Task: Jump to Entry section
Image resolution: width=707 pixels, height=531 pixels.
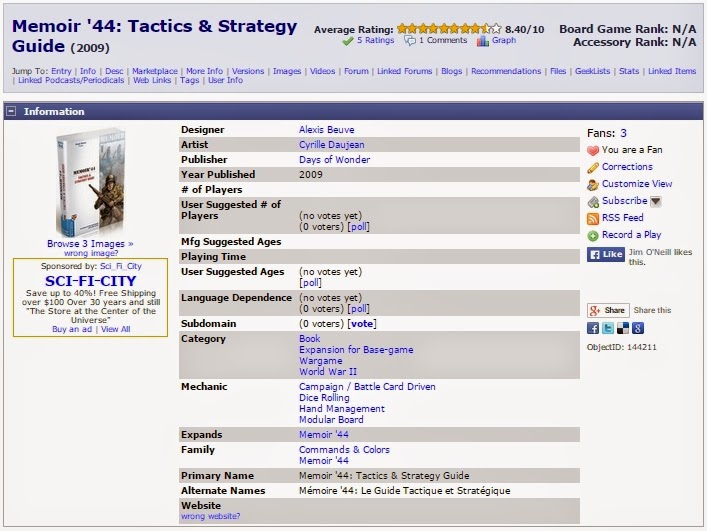Action: tap(61, 71)
